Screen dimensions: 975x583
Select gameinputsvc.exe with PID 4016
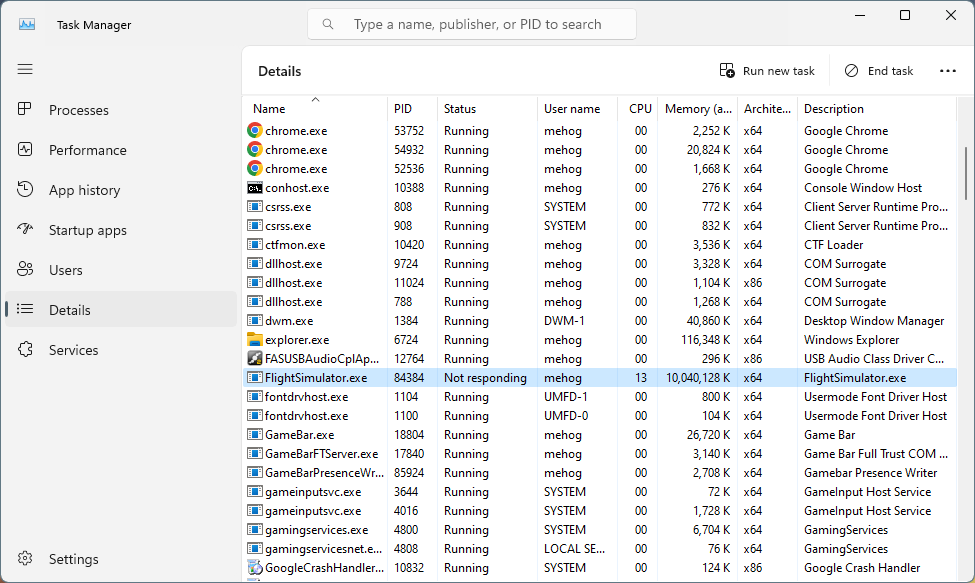[313, 511]
